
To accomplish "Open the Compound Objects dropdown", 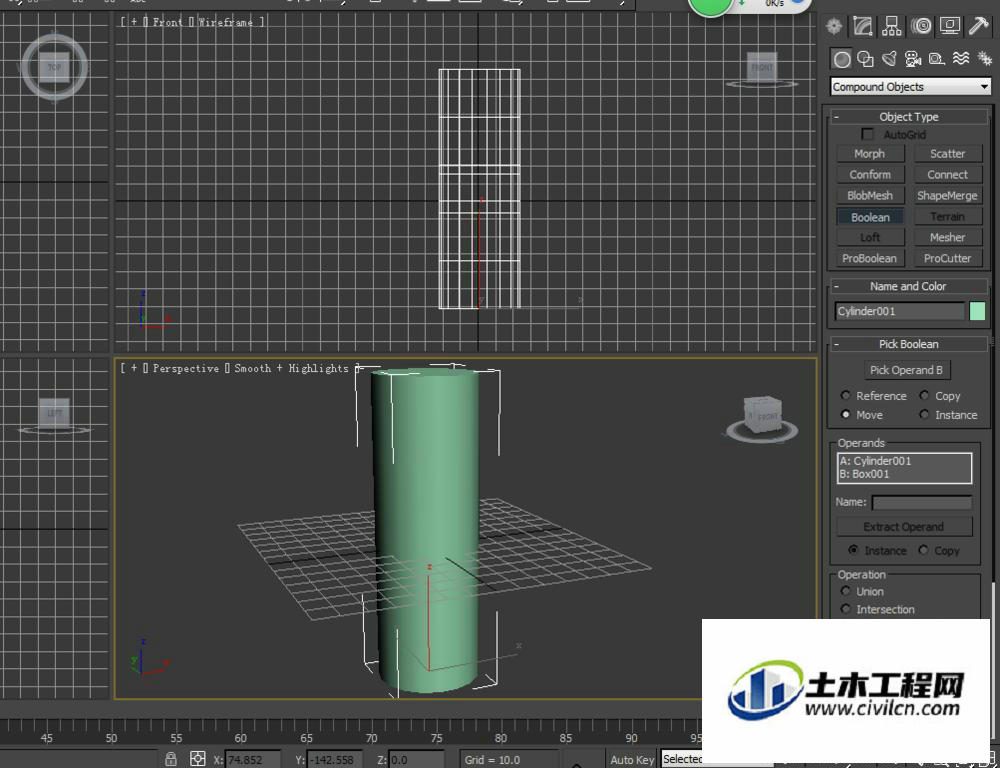I will [910, 87].
